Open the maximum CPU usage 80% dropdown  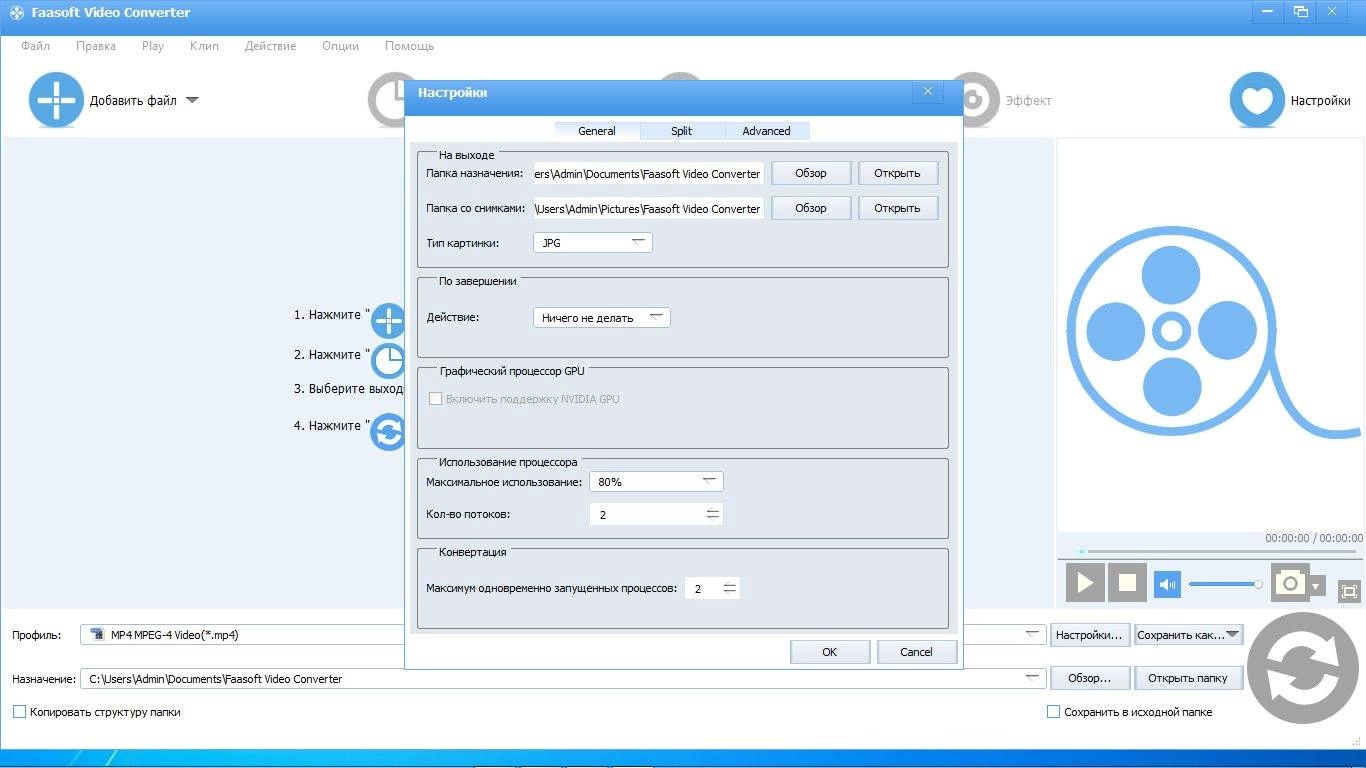click(656, 482)
